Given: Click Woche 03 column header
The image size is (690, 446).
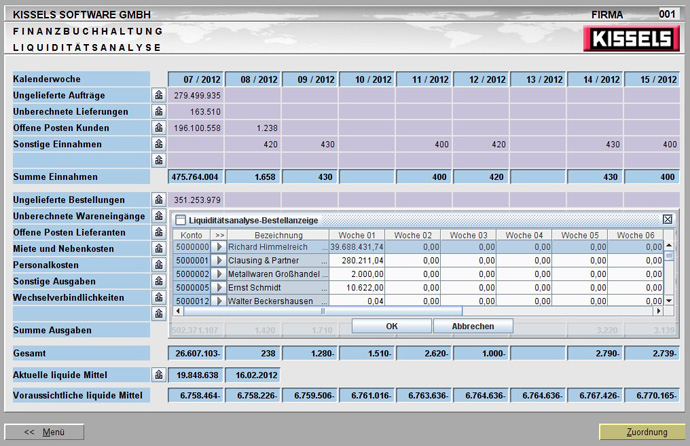Looking at the screenshot, I should pos(468,235).
